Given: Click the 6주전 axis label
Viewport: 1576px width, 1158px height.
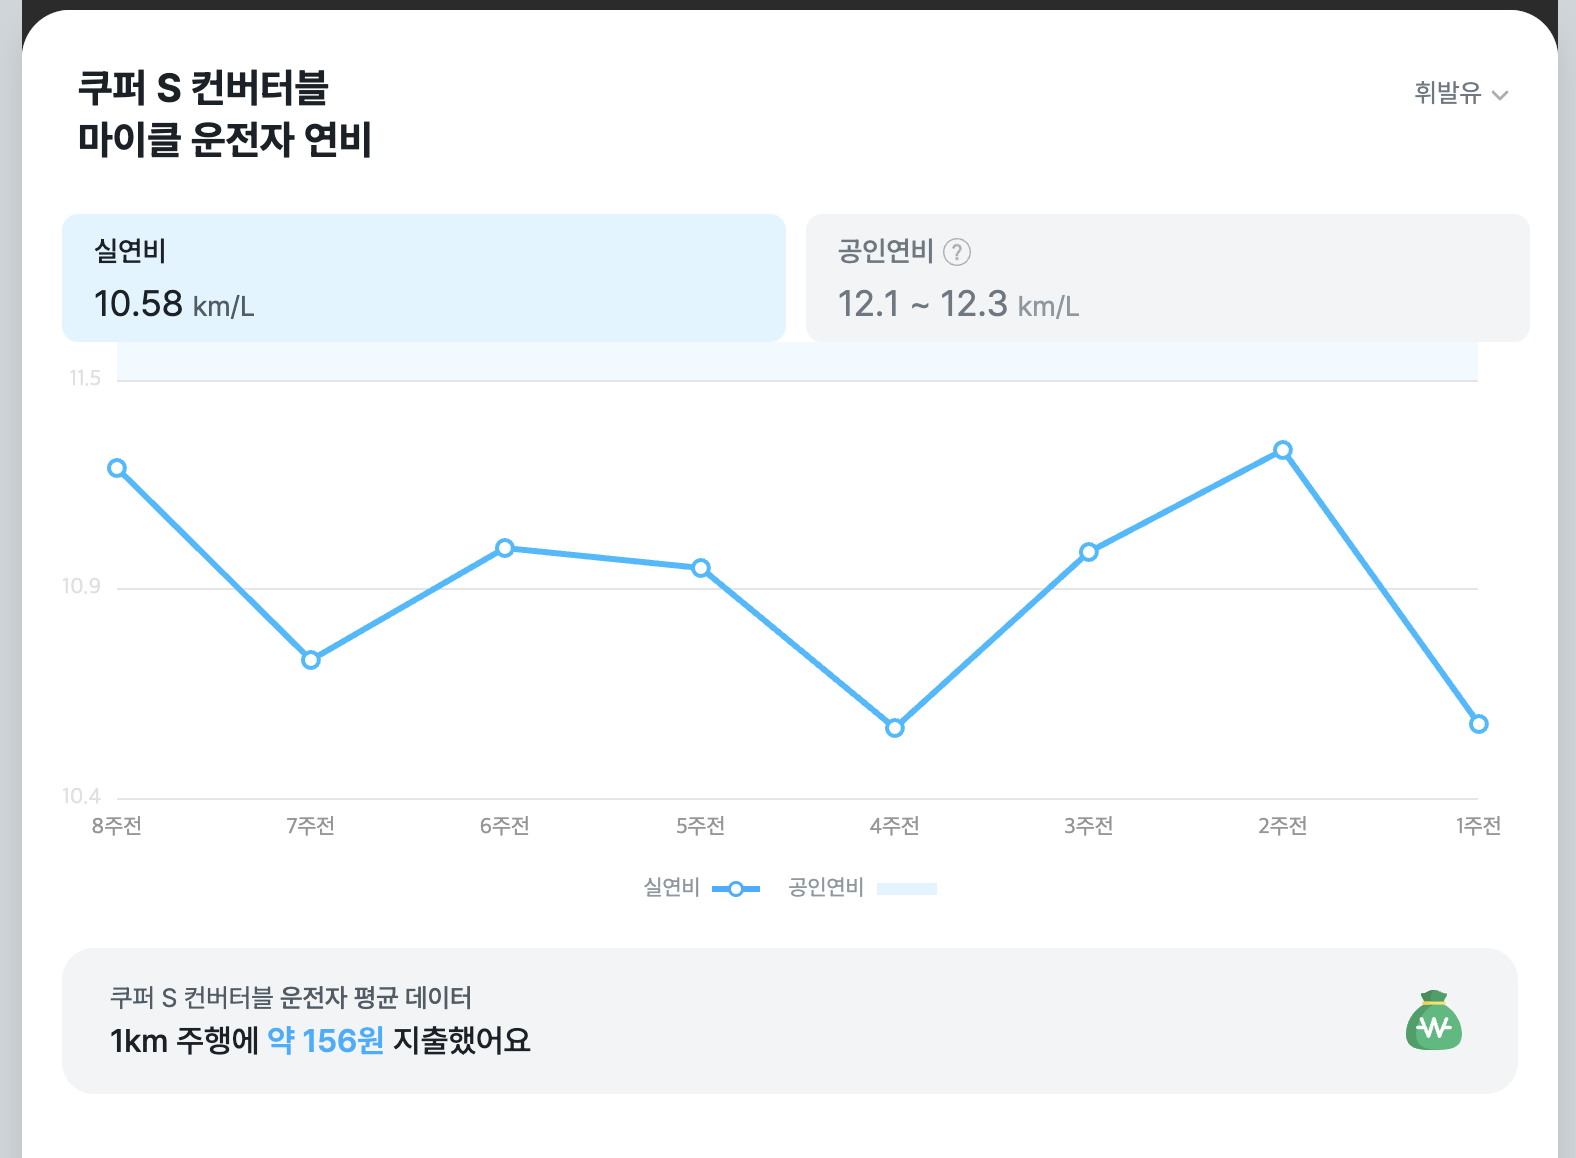Looking at the screenshot, I should pyautogui.click(x=505, y=826).
